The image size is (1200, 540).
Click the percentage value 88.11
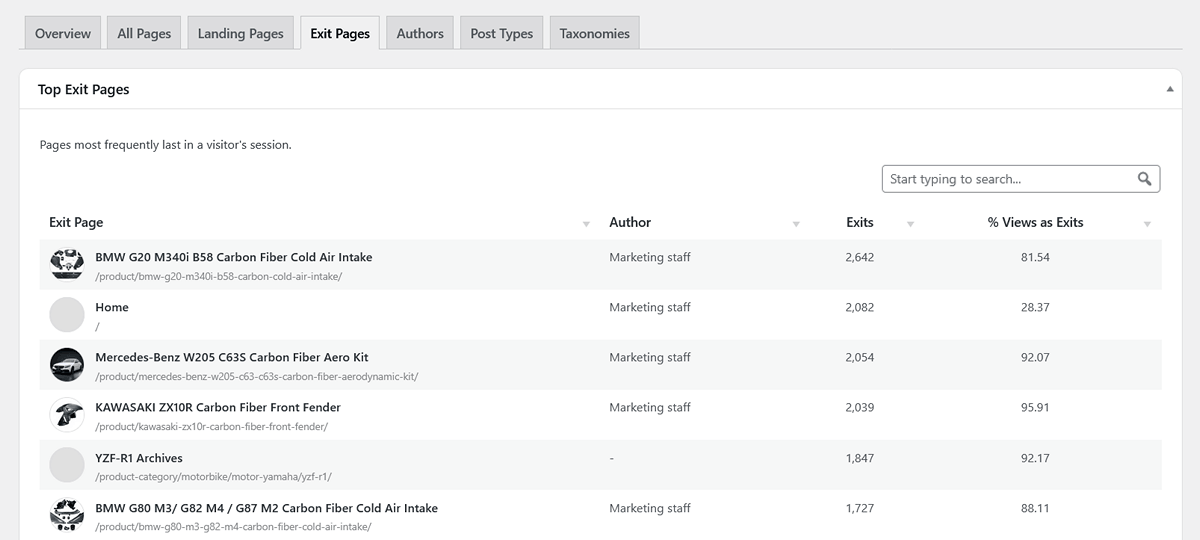coord(1035,508)
